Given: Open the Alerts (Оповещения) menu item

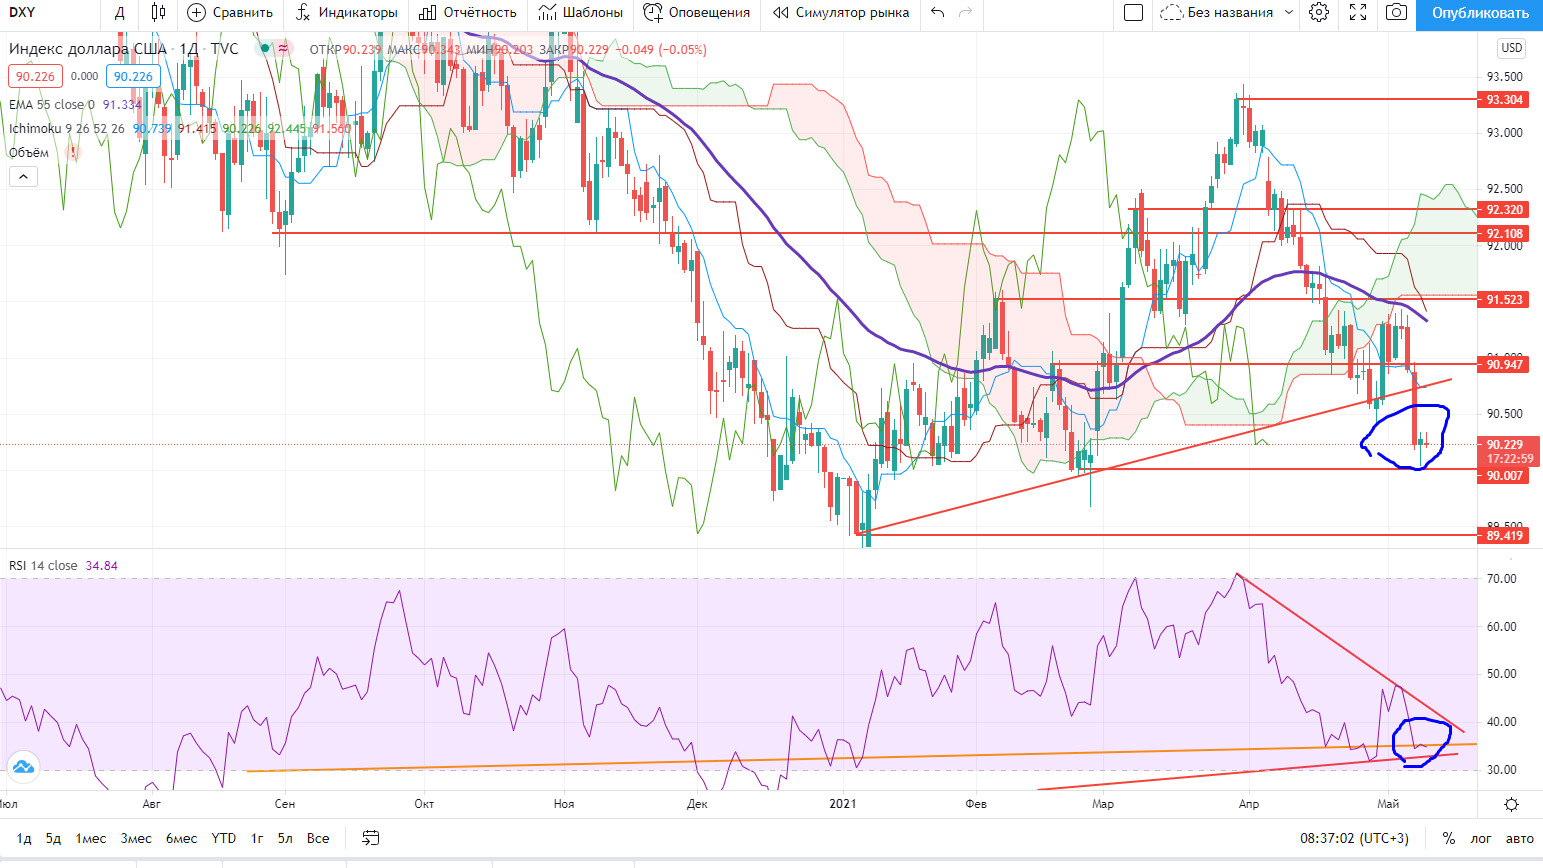Looking at the screenshot, I should pyautogui.click(x=697, y=13).
